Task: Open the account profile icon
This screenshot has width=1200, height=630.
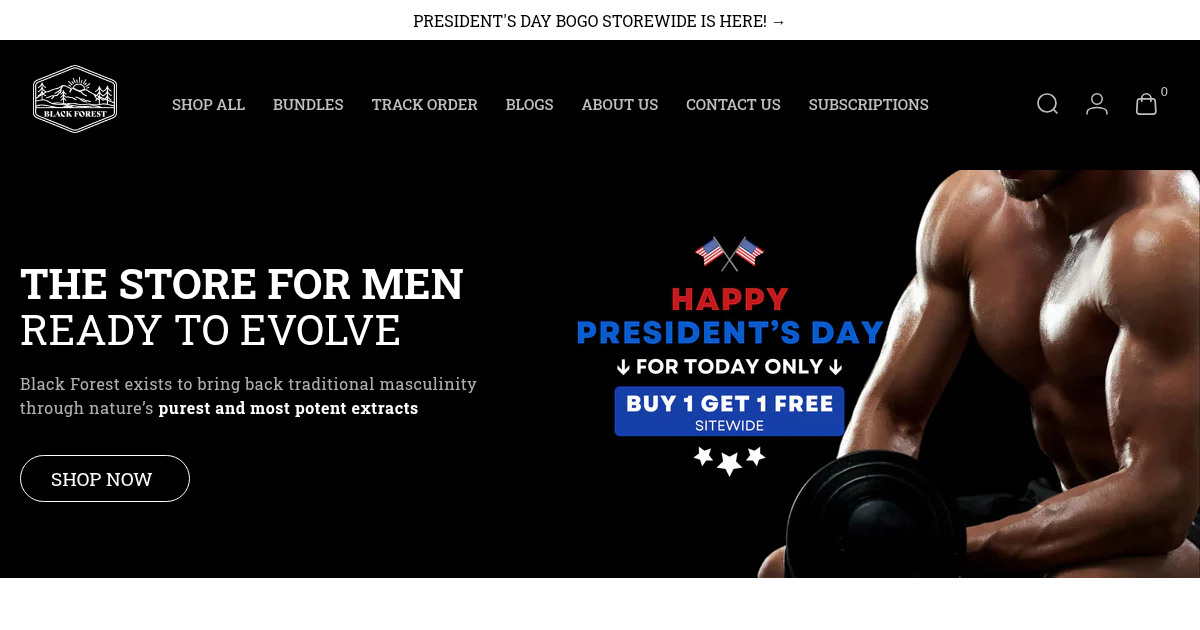Action: [1097, 104]
